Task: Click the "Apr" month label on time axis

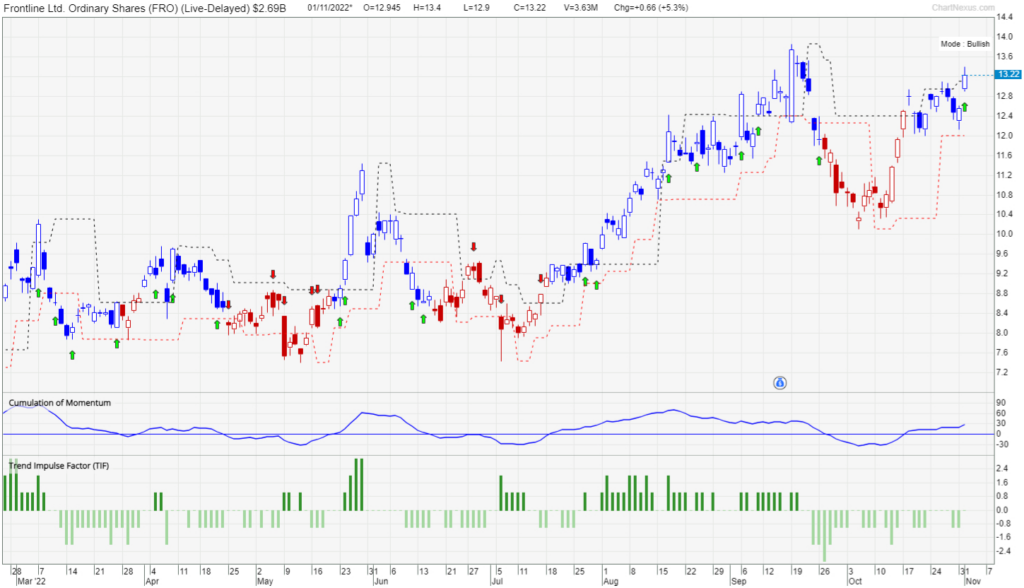Action: pyautogui.click(x=152, y=581)
